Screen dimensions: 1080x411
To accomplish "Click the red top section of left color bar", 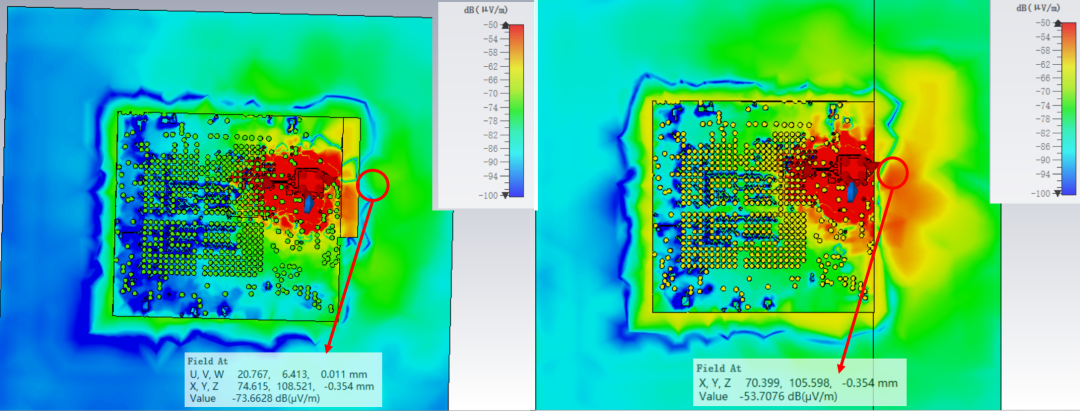I will click(516, 35).
